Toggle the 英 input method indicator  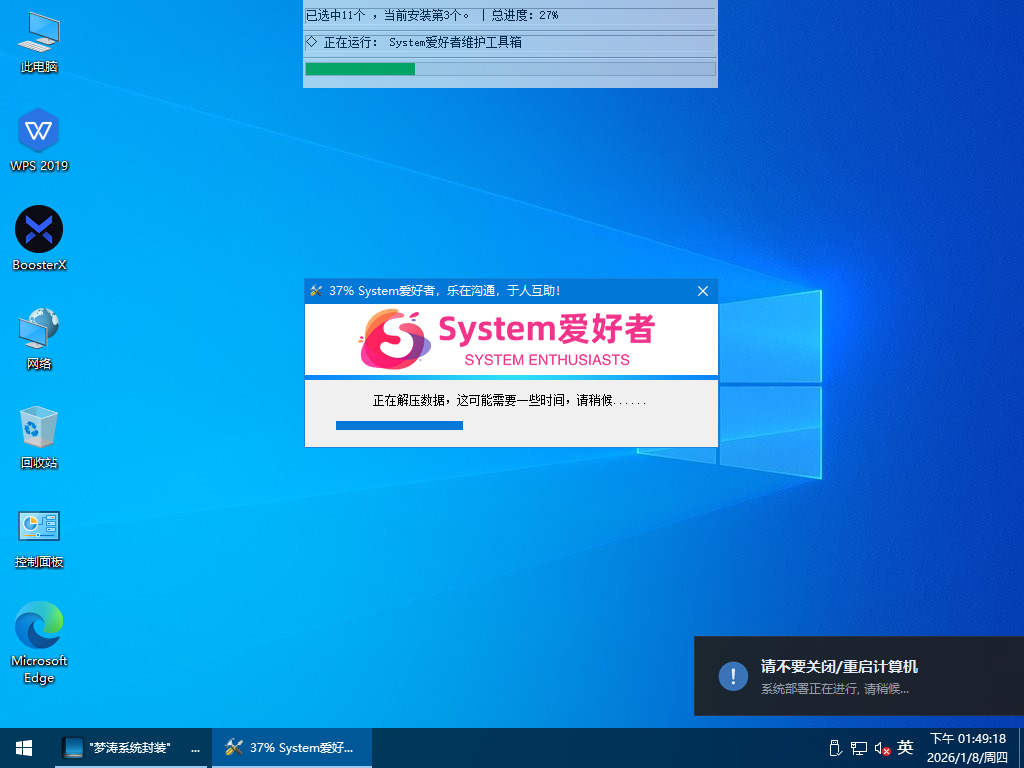pos(905,747)
